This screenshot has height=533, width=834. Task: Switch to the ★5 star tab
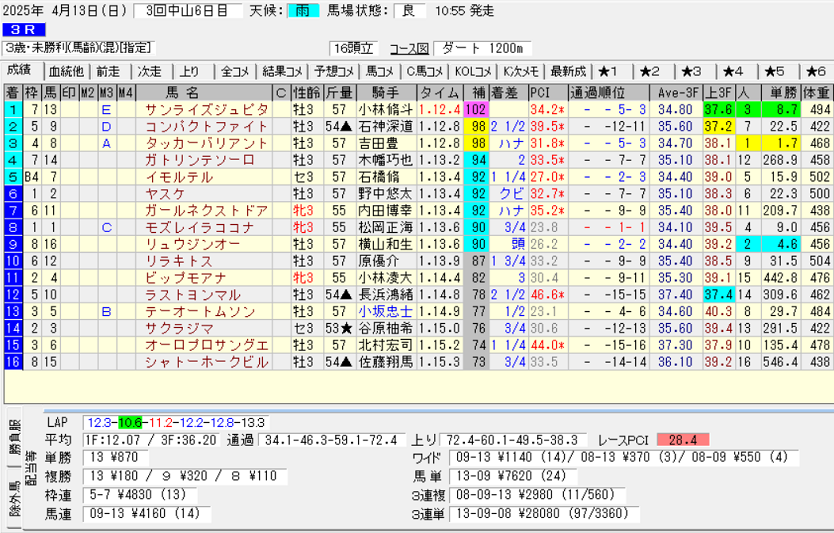tap(774, 71)
